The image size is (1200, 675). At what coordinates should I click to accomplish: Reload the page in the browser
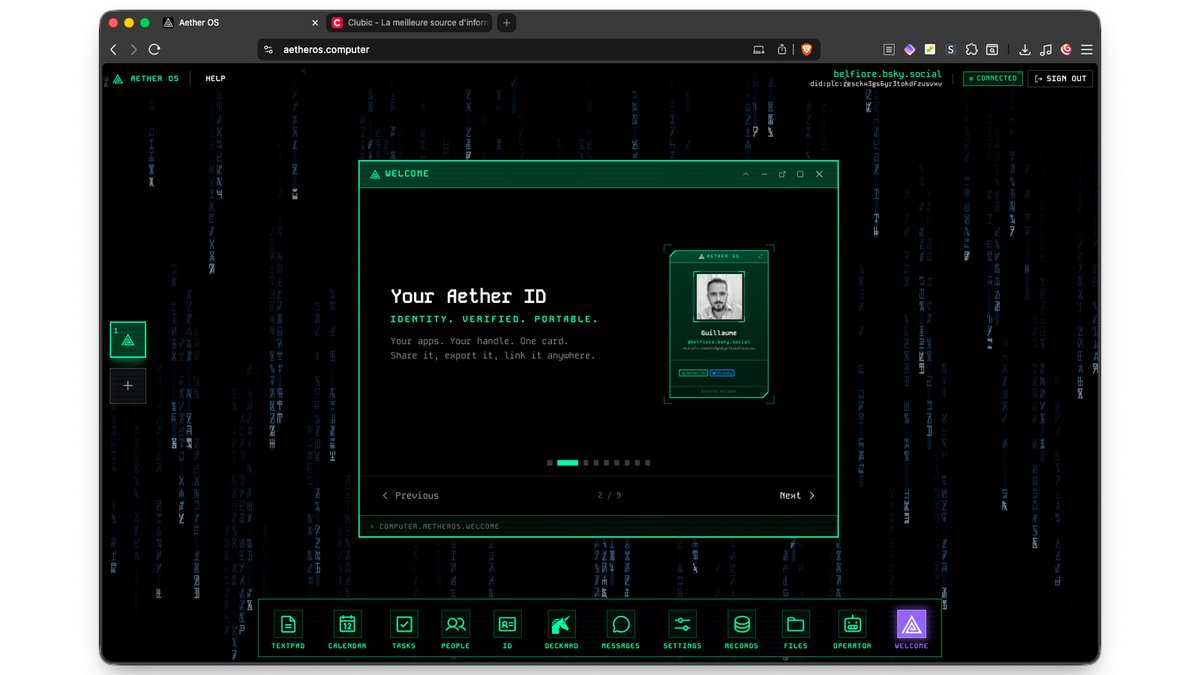pyautogui.click(x=154, y=49)
